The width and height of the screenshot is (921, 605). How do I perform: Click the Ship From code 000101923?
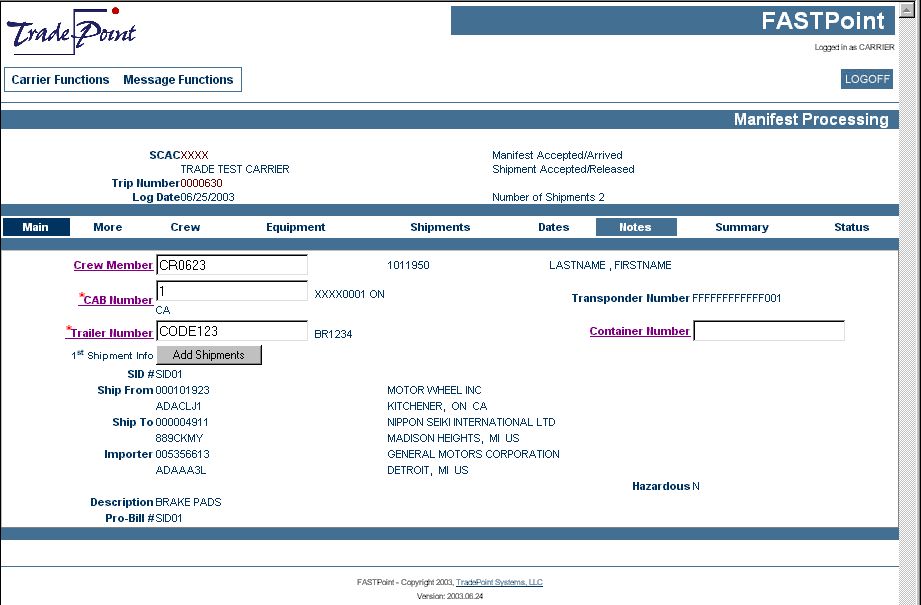(x=183, y=390)
